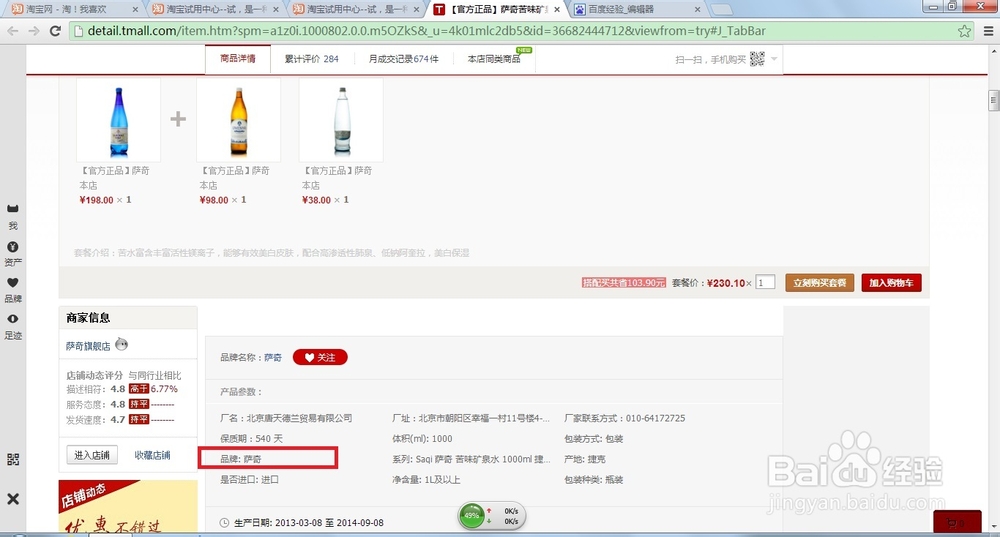Viewport: 1000px width, 537px height.
Task: Click the 生产日期 date range text
Action: 309,522
